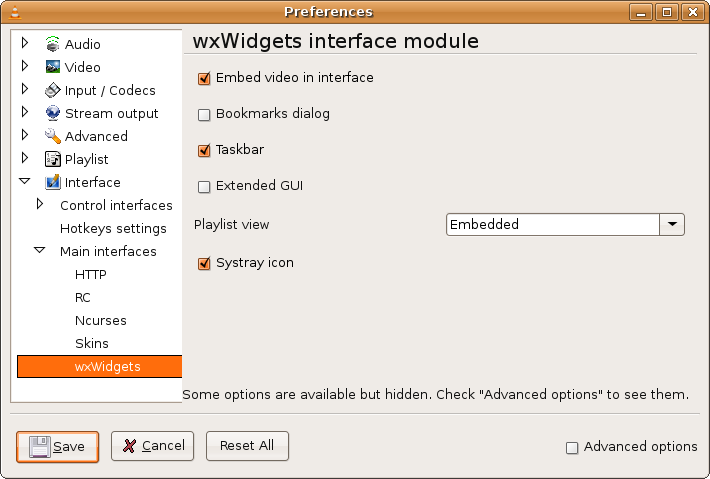This screenshot has width=710, height=479.
Task: Select Skins in the interface tree
Action: point(92,343)
